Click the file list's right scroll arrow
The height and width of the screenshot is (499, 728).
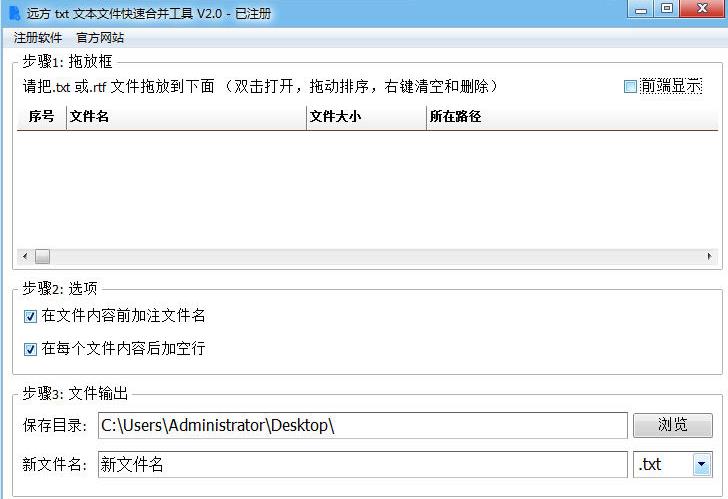(x=710, y=257)
